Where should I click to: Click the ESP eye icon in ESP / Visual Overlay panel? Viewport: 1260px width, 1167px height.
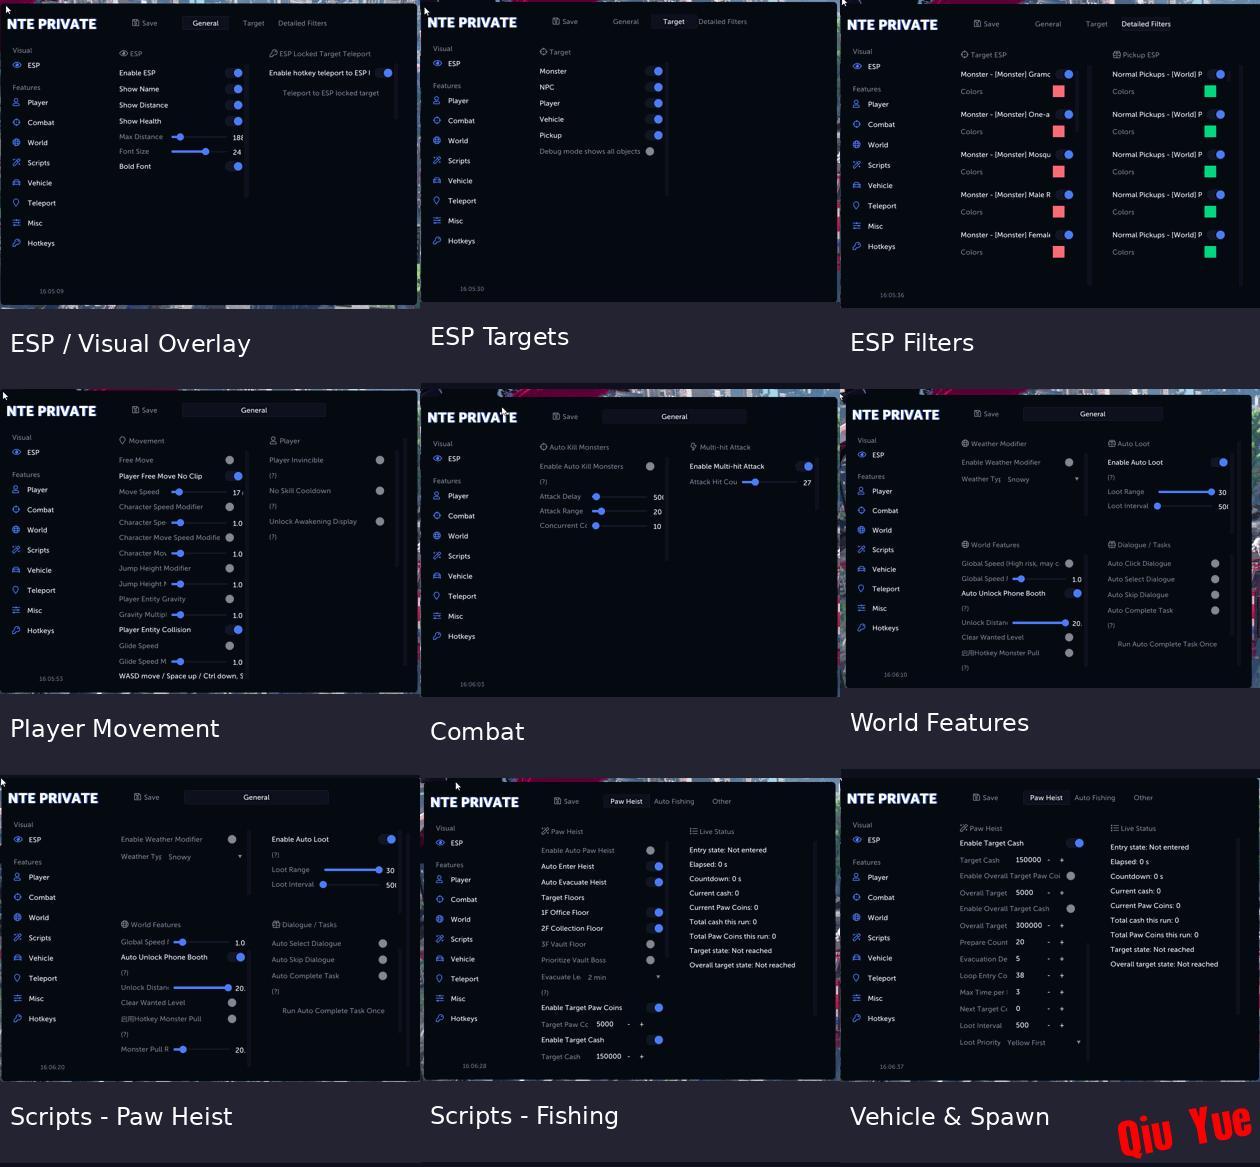(x=17, y=65)
